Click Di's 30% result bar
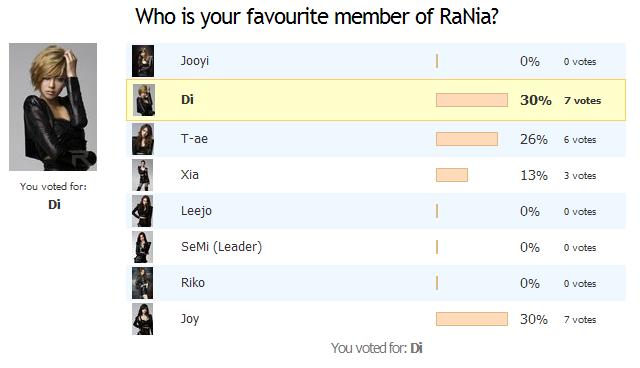The height and width of the screenshot is (368, 640). [472, 100]
